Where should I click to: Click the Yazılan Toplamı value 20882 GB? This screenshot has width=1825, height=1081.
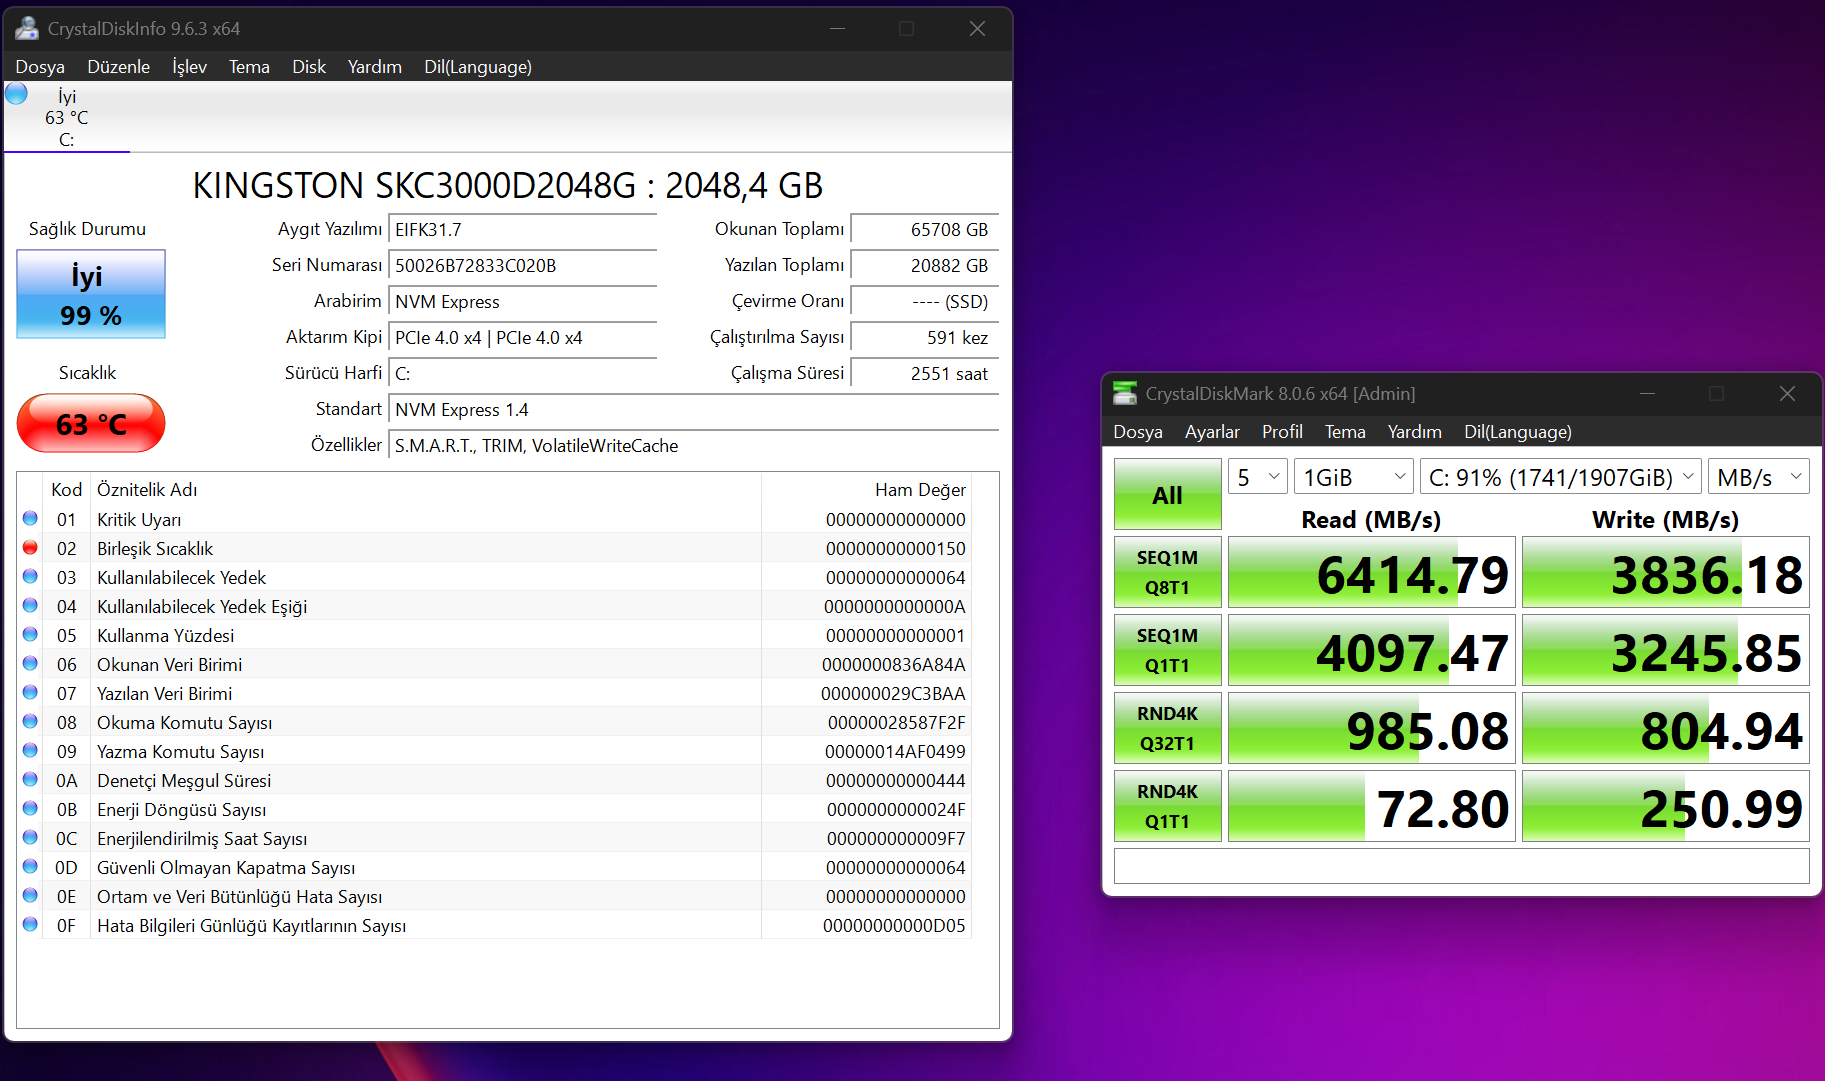click(925, 266)
